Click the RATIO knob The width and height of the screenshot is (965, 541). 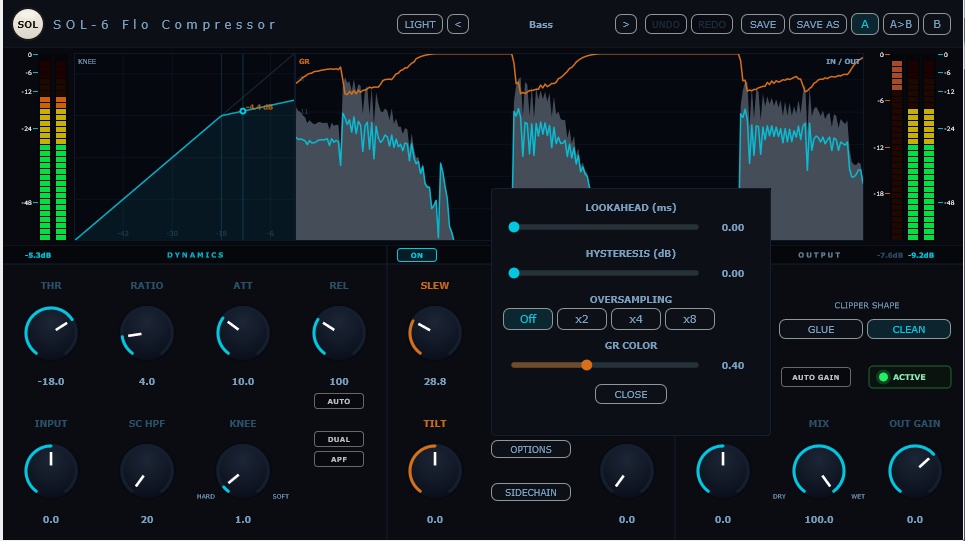tap(147, 332)
